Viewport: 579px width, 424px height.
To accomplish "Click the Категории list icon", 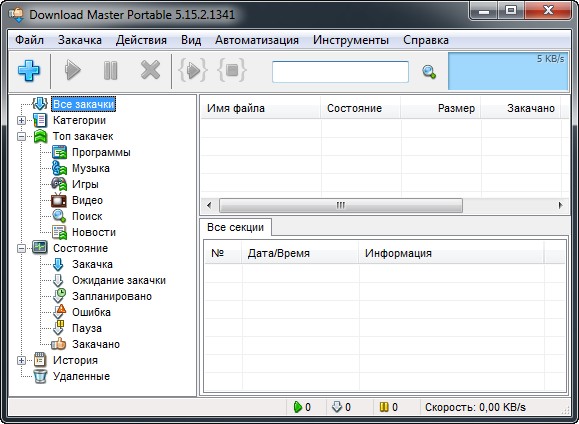I will (40, 120).
